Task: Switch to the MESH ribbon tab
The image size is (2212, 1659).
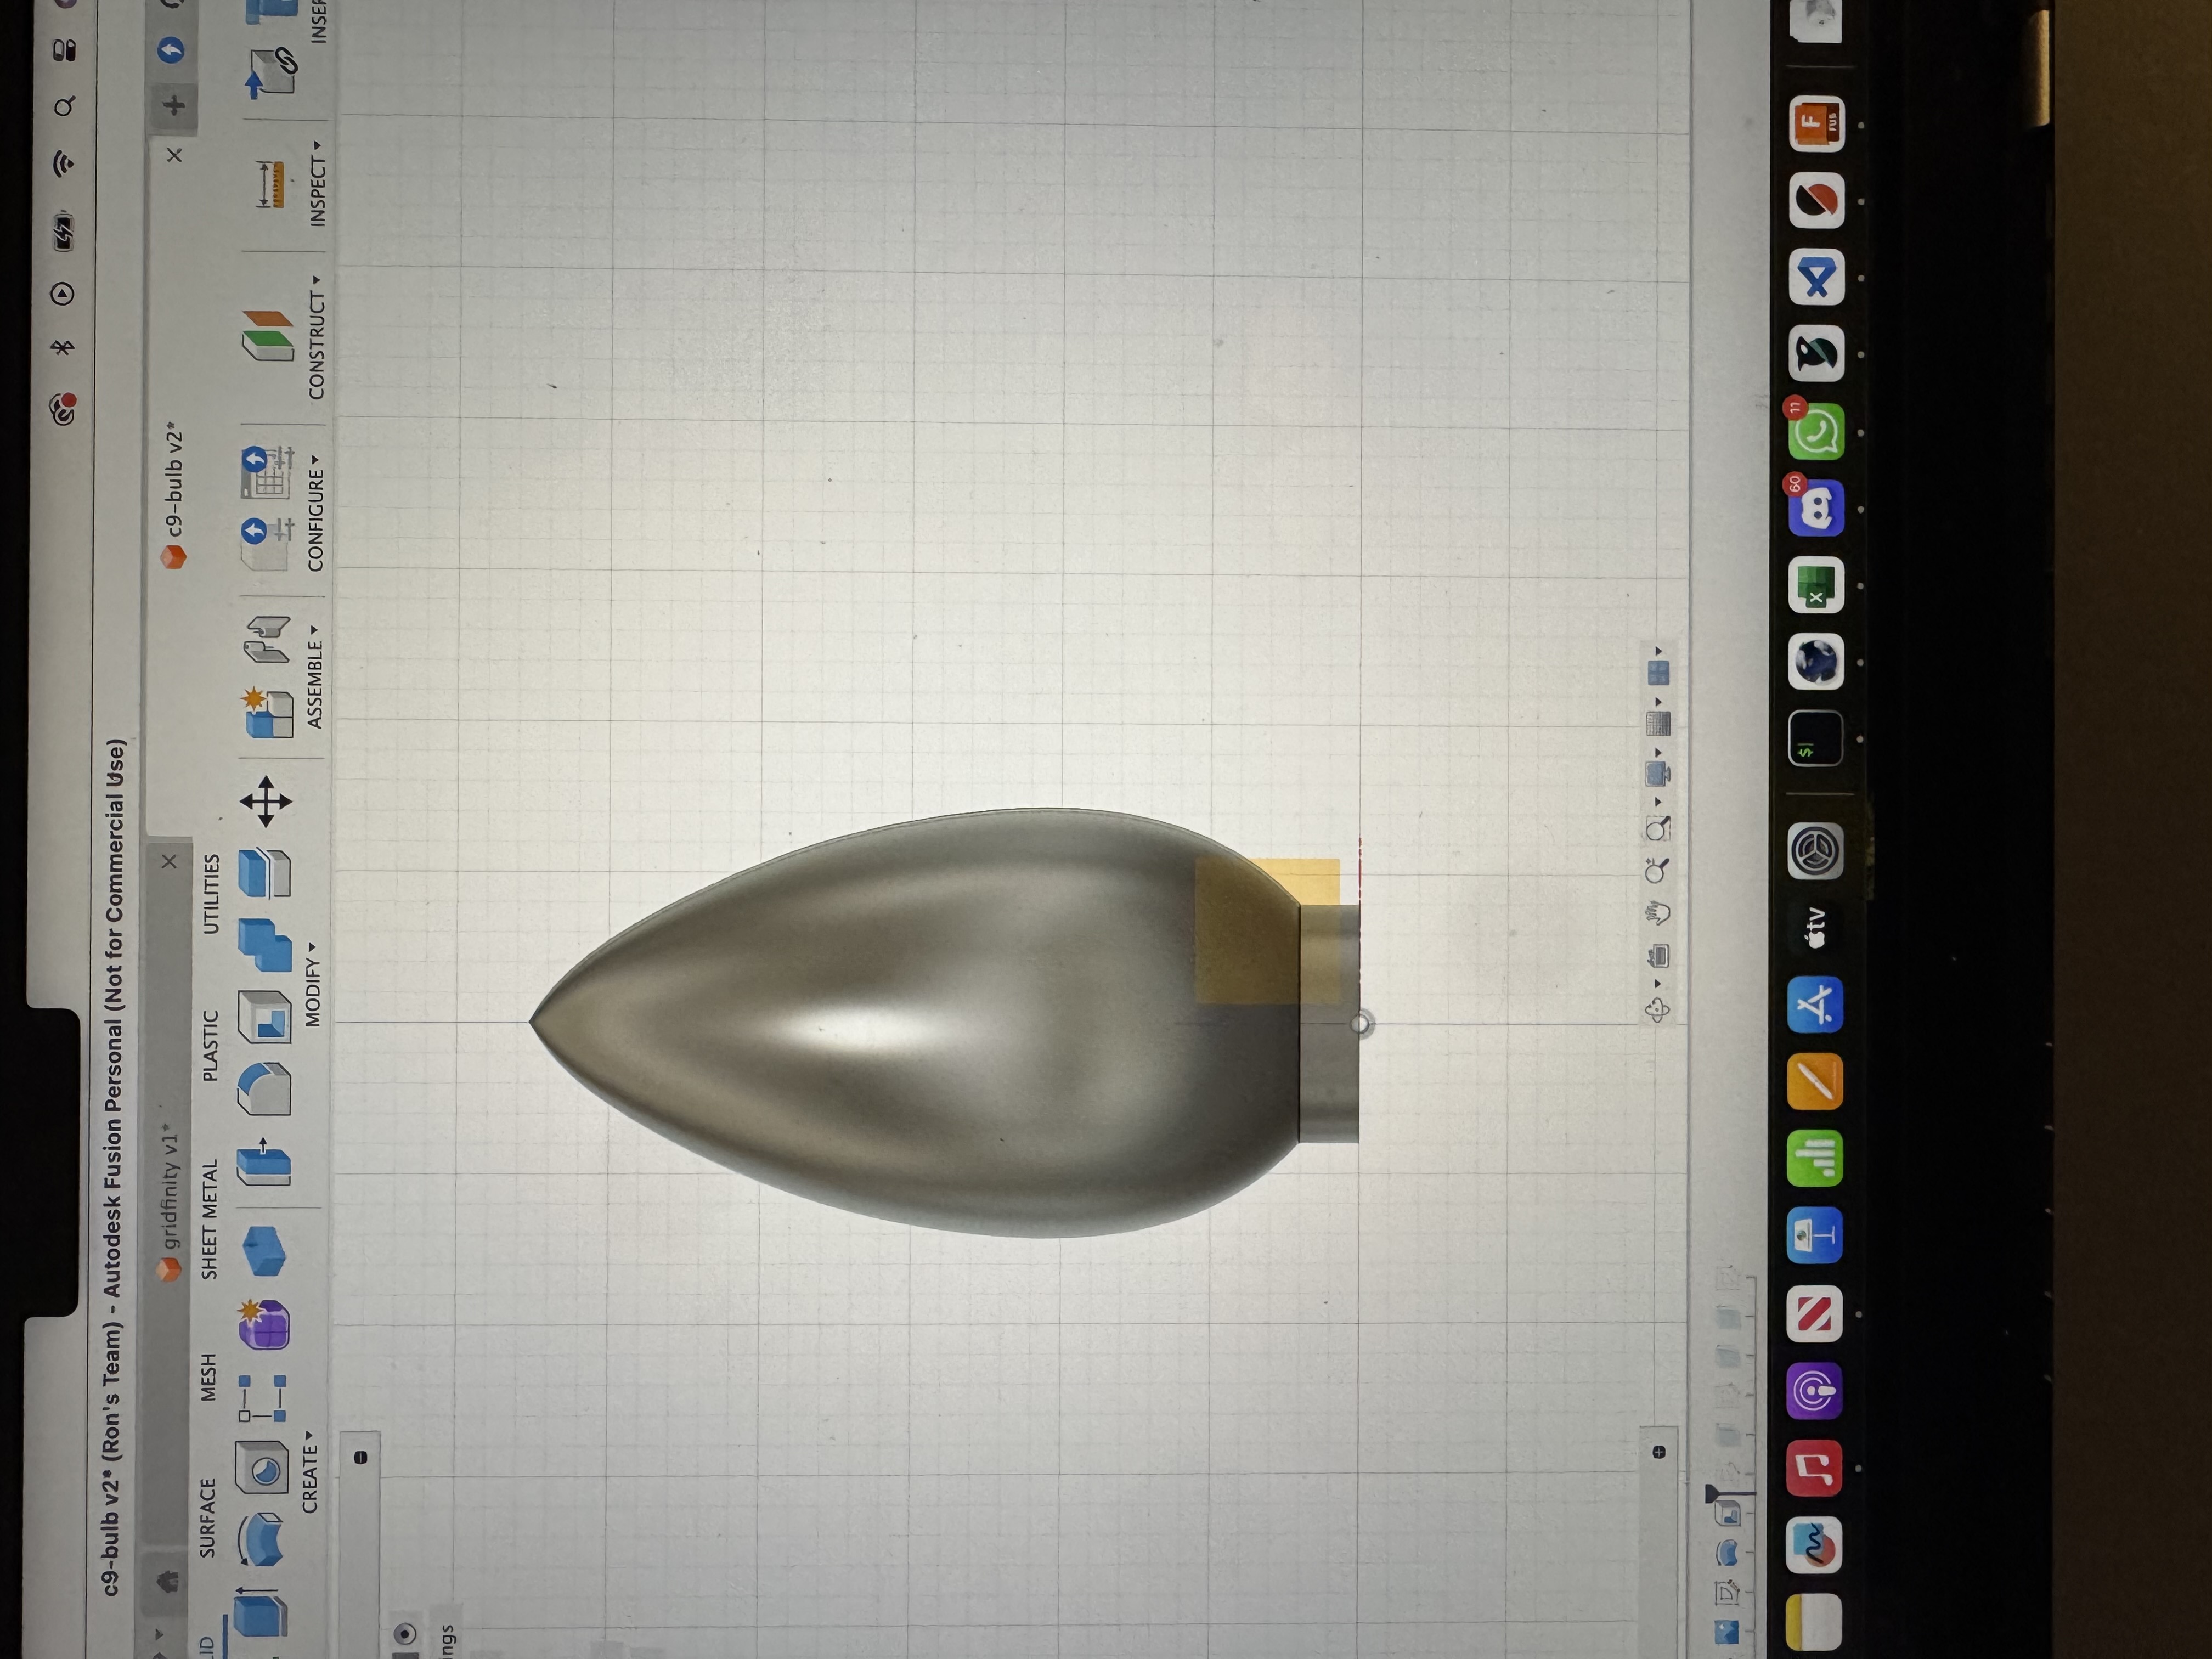Action: (208, 1377)
